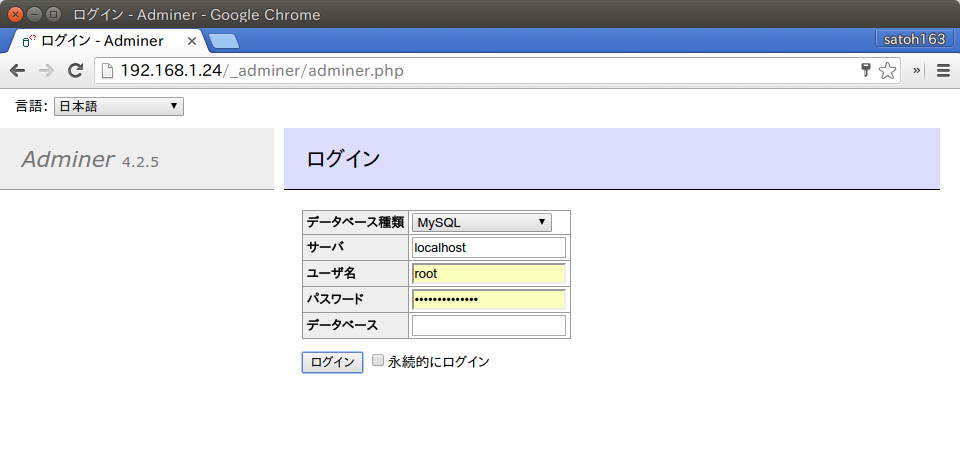Click the browser forward arrow

[46, 70]
